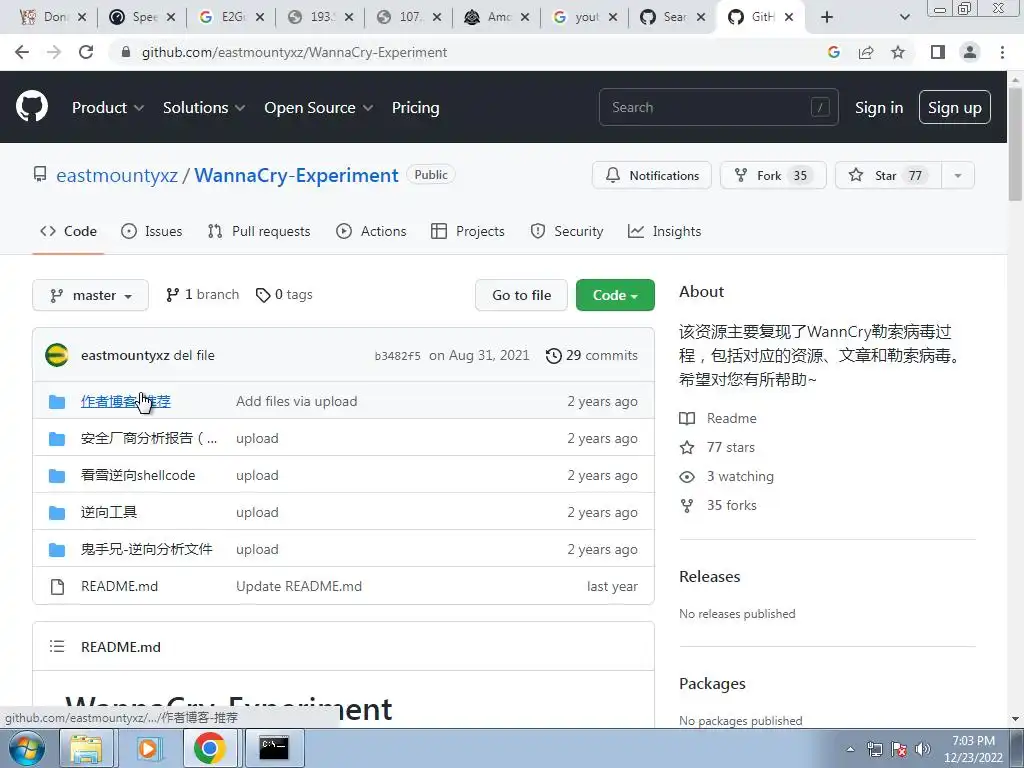This screenshot has height=768, width=1024.
Task: Open the green Code dropdown button
Action: click(615, 295)
